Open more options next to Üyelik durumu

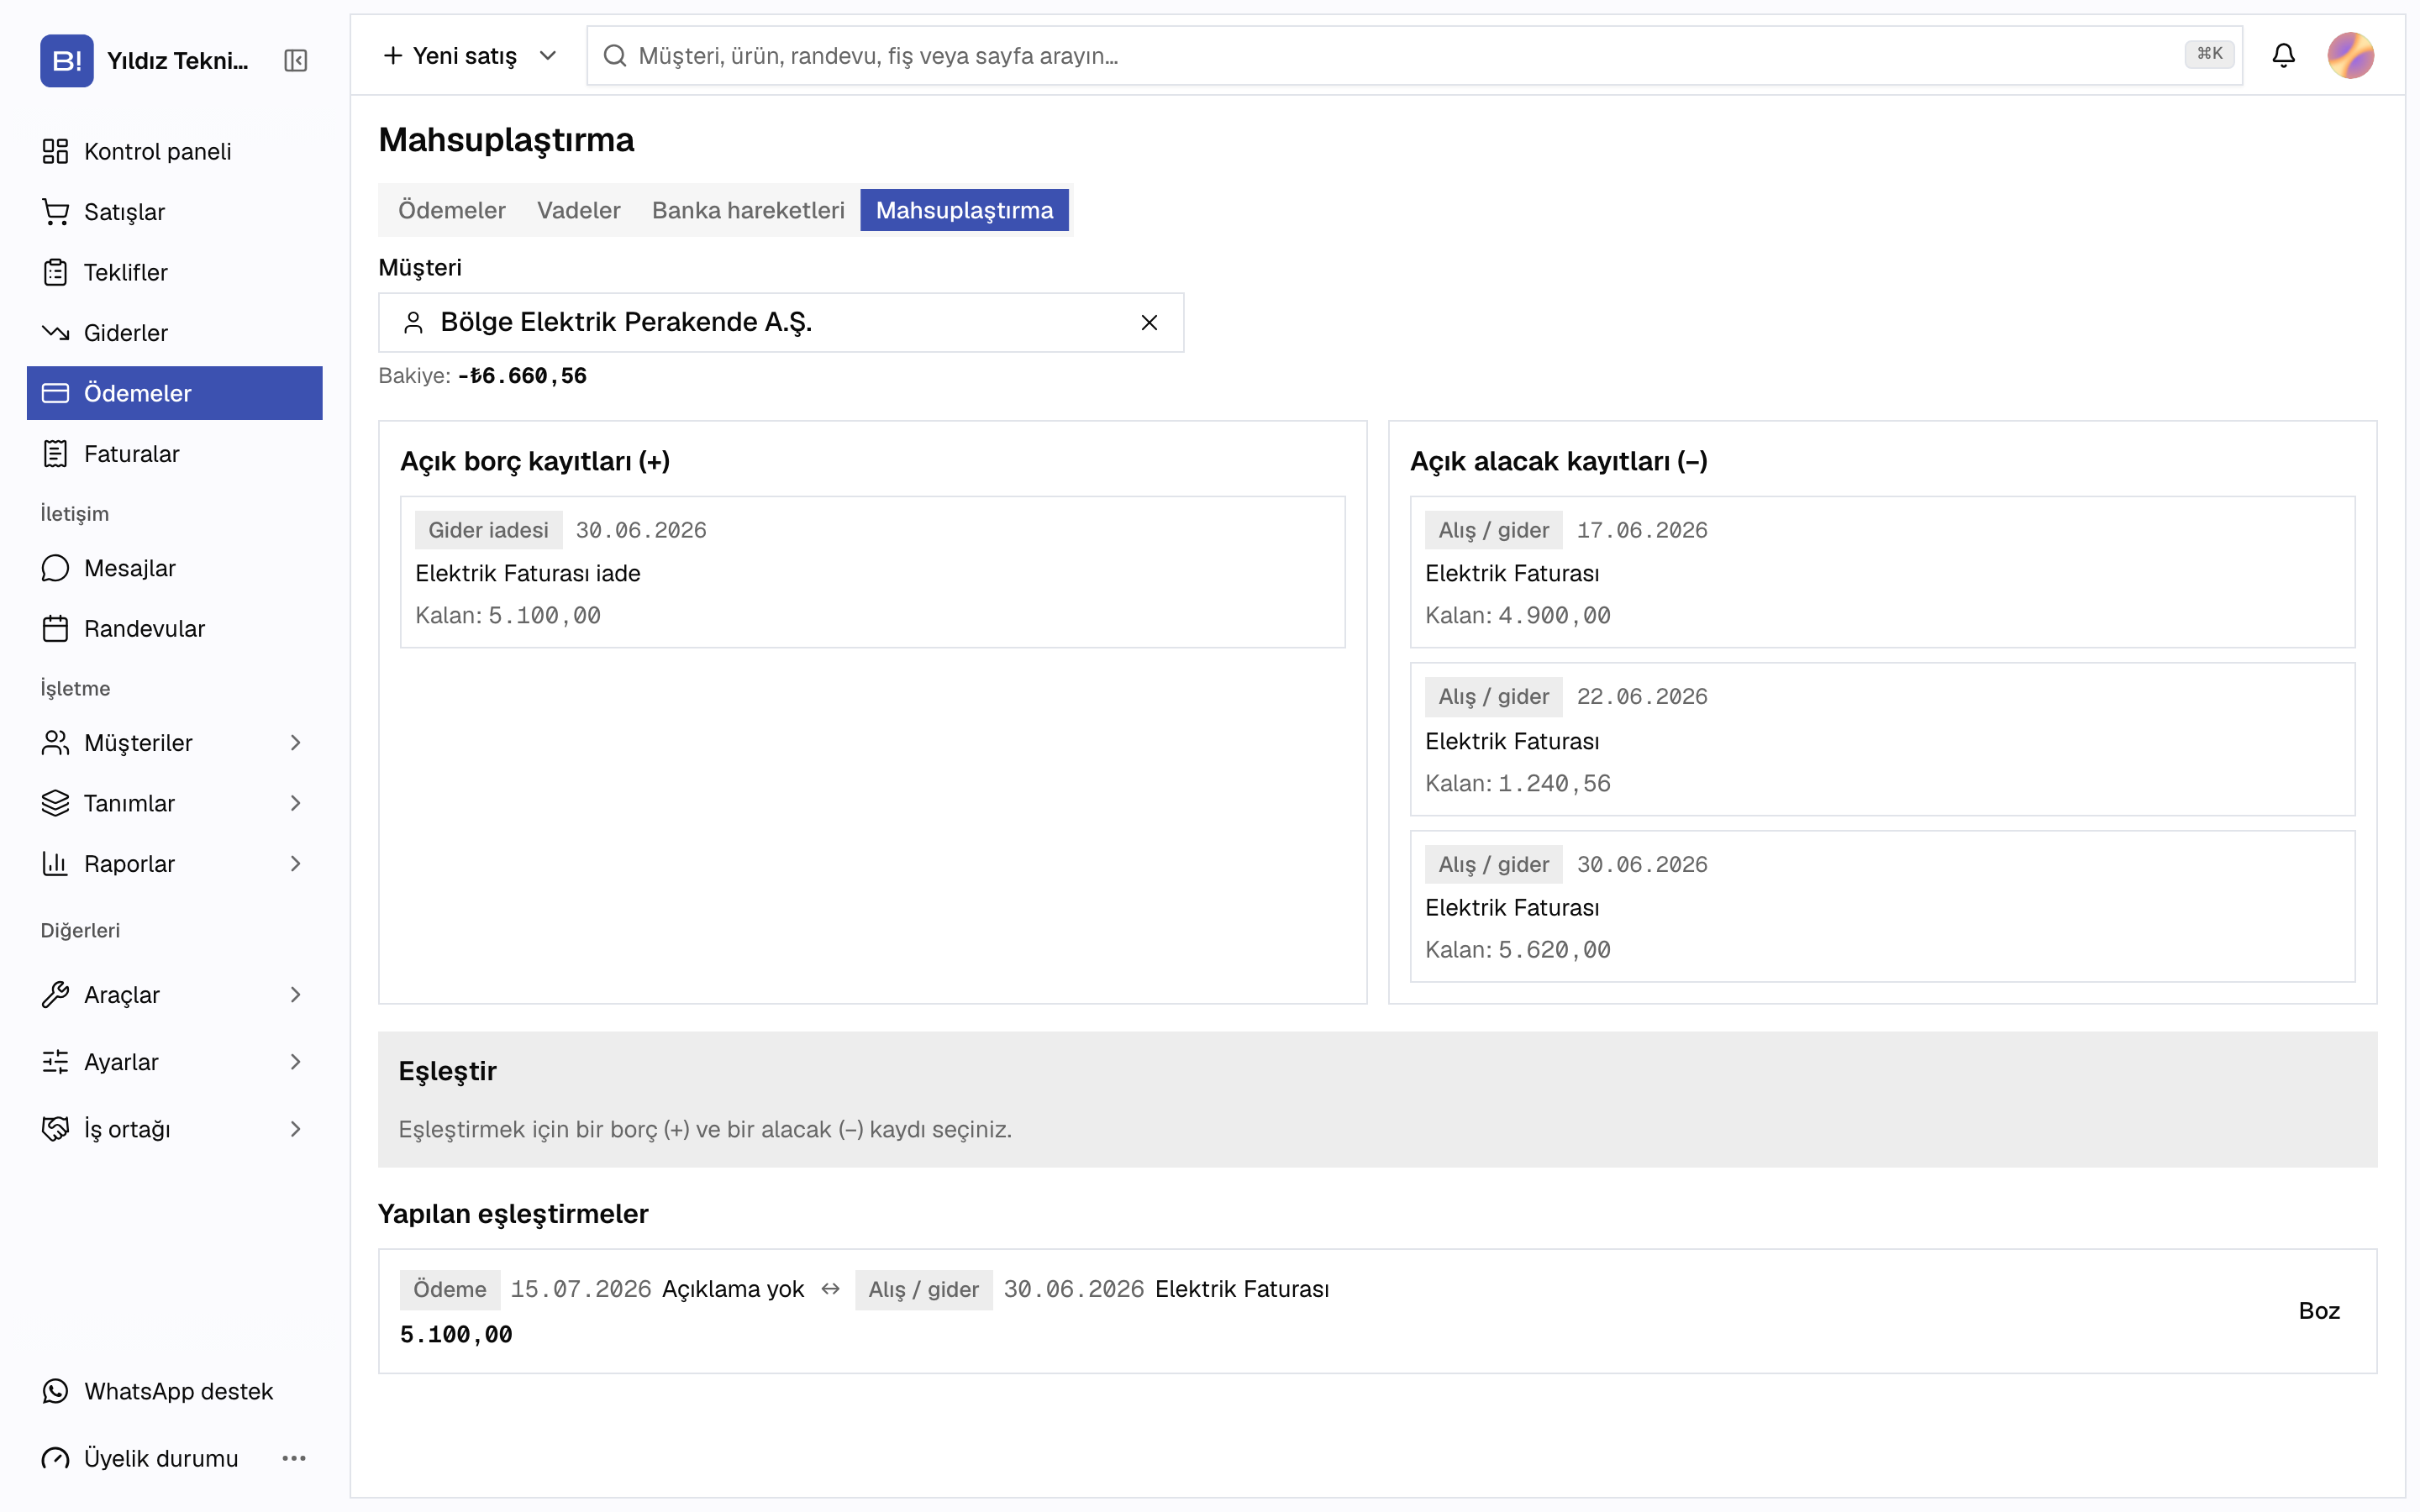coord(294,1458)
